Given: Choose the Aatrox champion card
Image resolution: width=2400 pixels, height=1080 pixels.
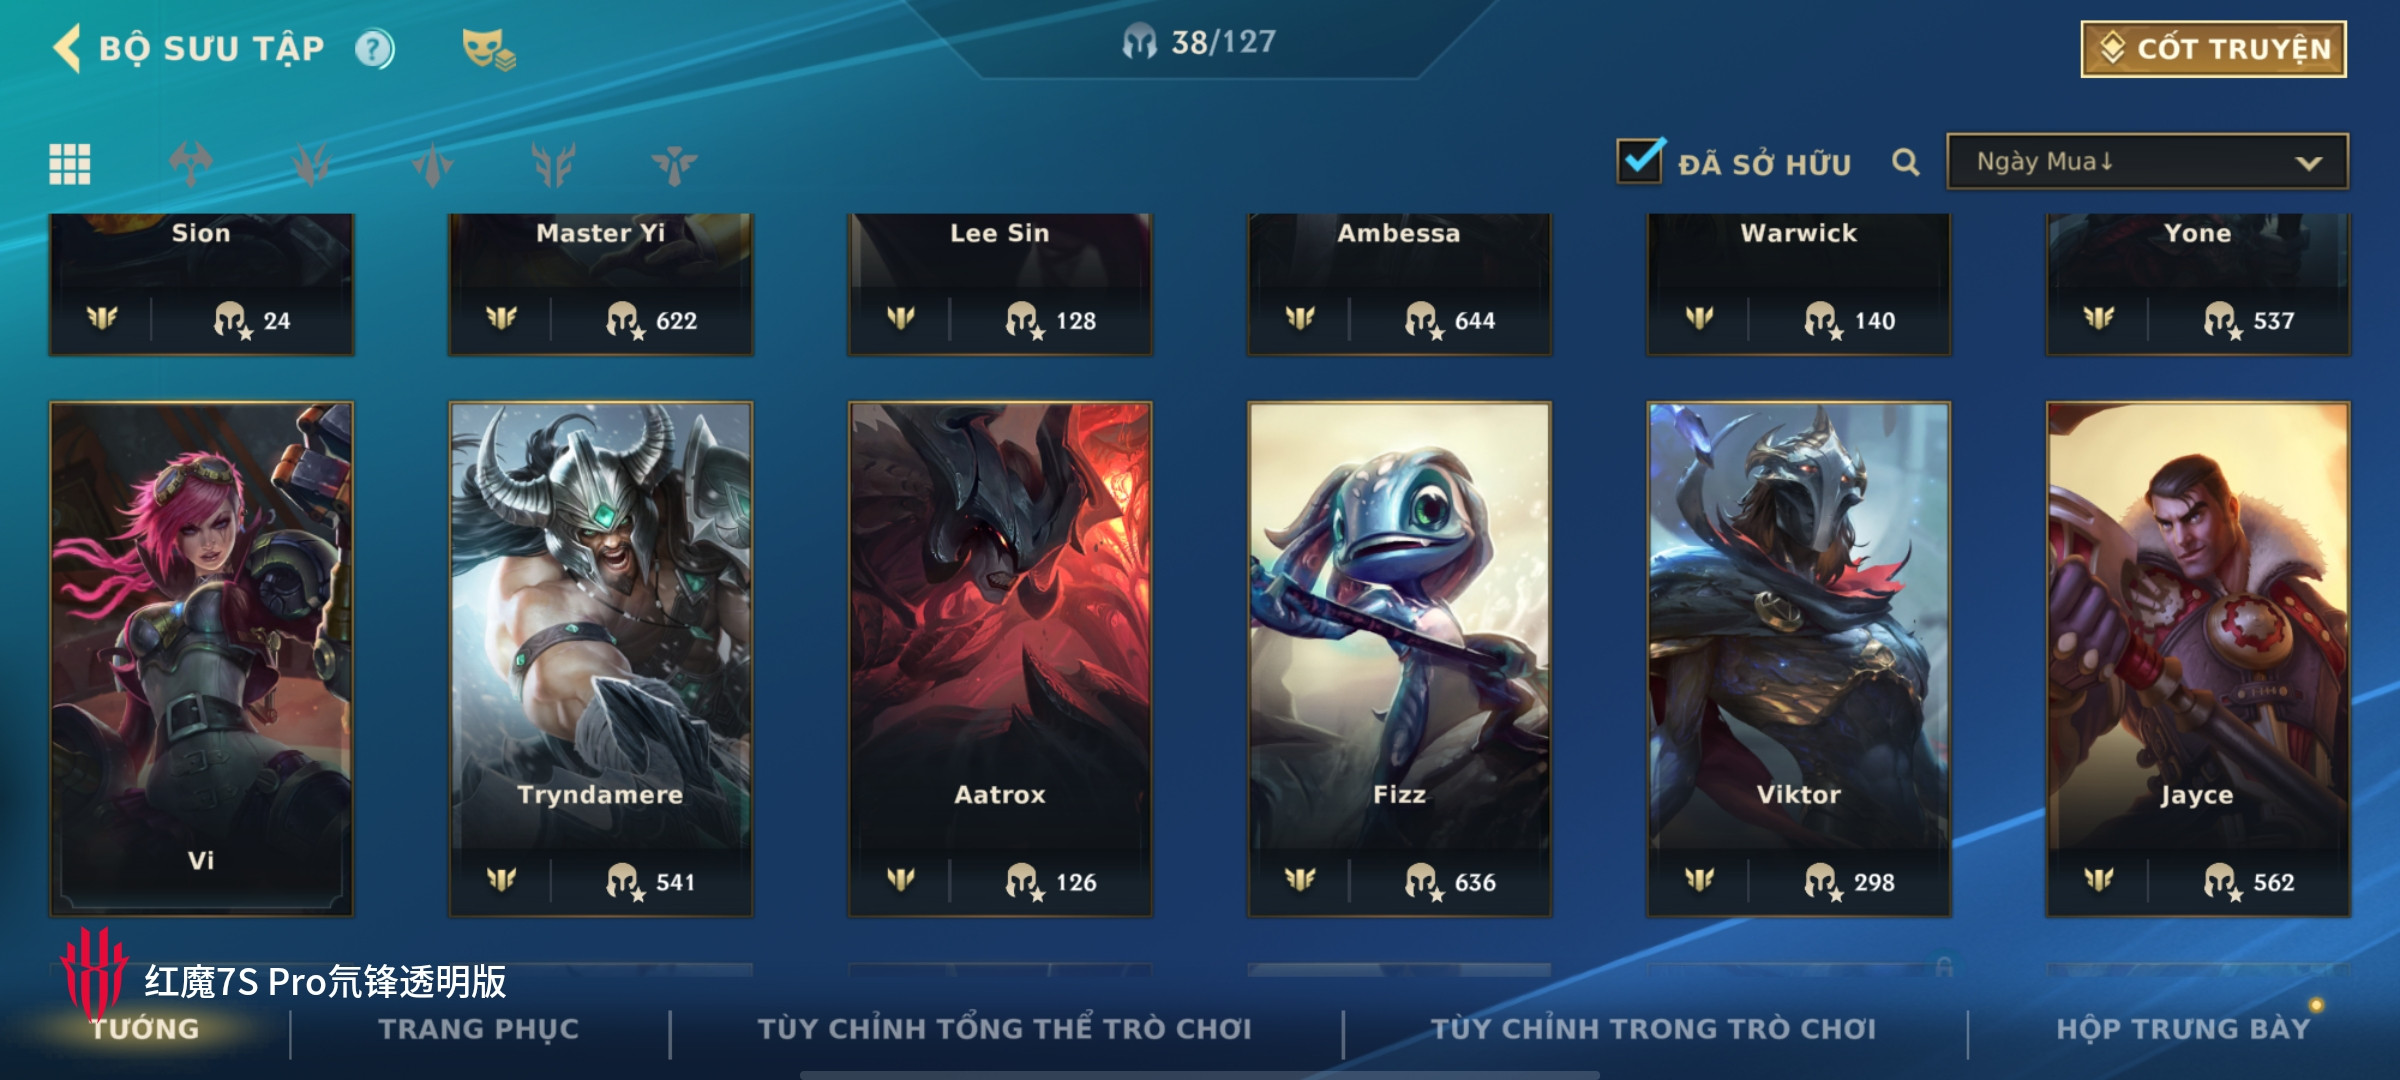Looking at the screenshot, I should tap(1000, 659).
